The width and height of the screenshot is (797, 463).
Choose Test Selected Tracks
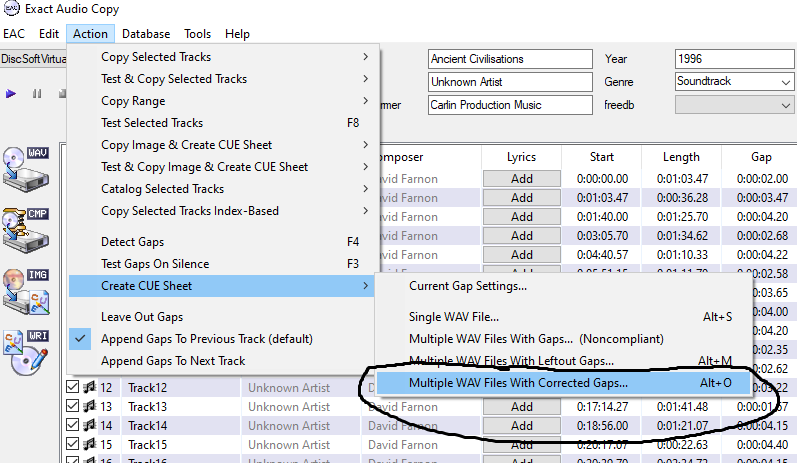pos(224,123)
